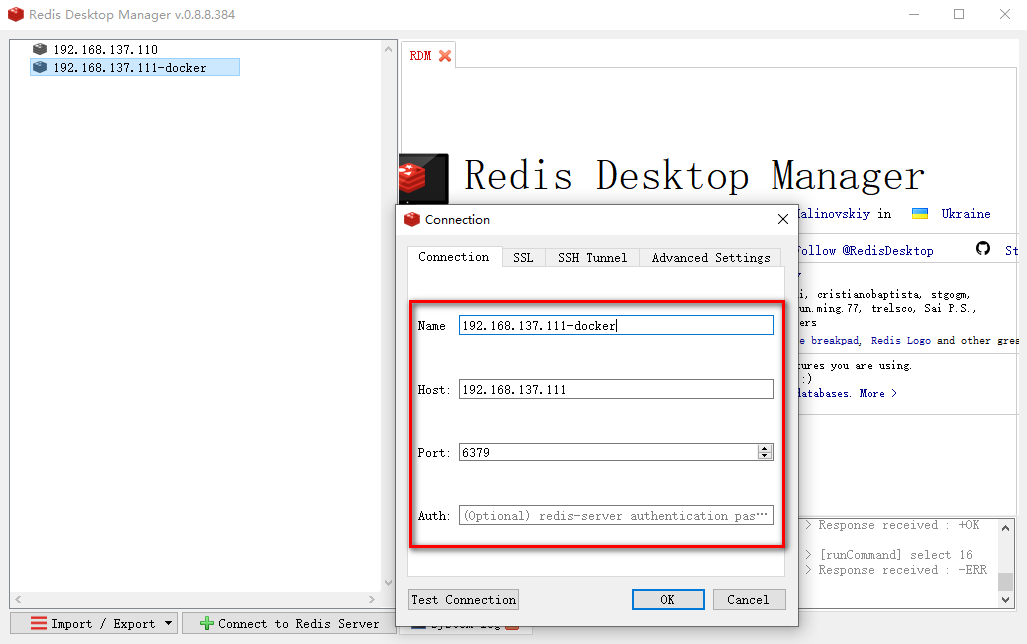This screenshot has width=1027, height=644.
Task: Click the Host input field
Action: coord(616,389)
